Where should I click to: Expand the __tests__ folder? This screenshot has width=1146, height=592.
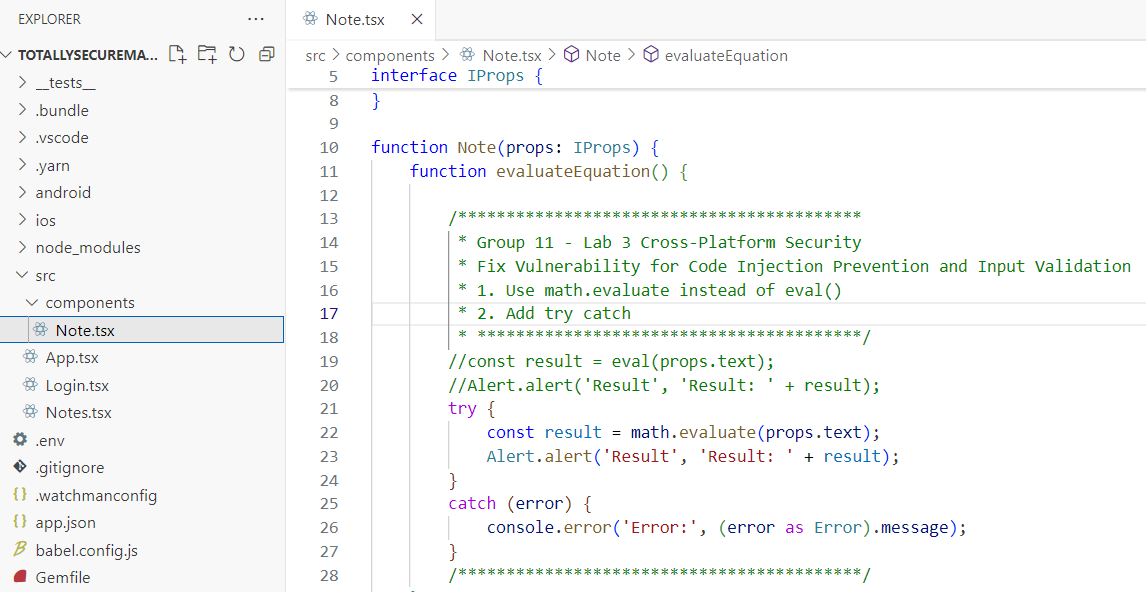pos(23,83)
